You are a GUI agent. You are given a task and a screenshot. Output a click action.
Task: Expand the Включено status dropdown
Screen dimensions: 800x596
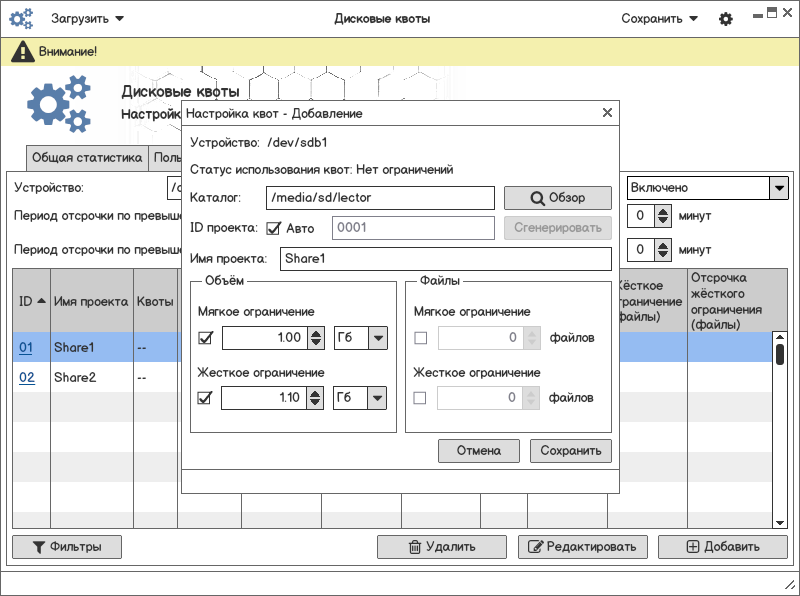778,188
